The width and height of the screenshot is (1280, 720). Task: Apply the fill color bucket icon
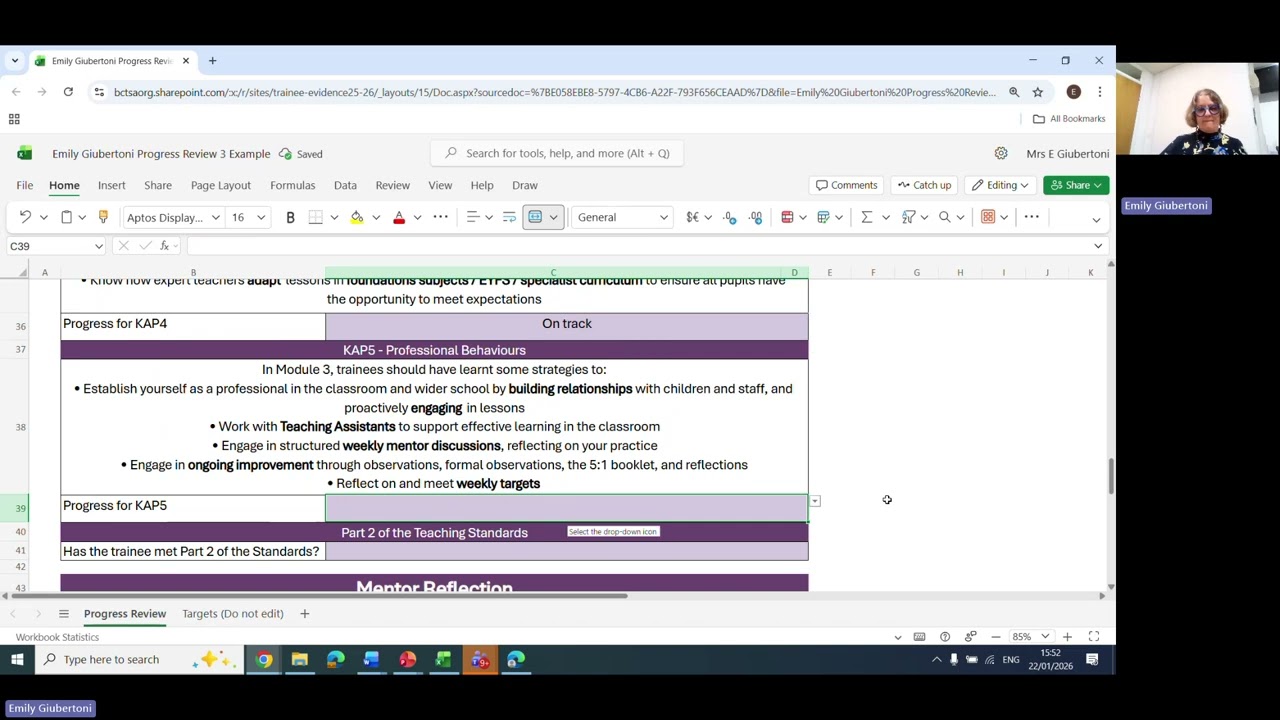click(357, 217)
